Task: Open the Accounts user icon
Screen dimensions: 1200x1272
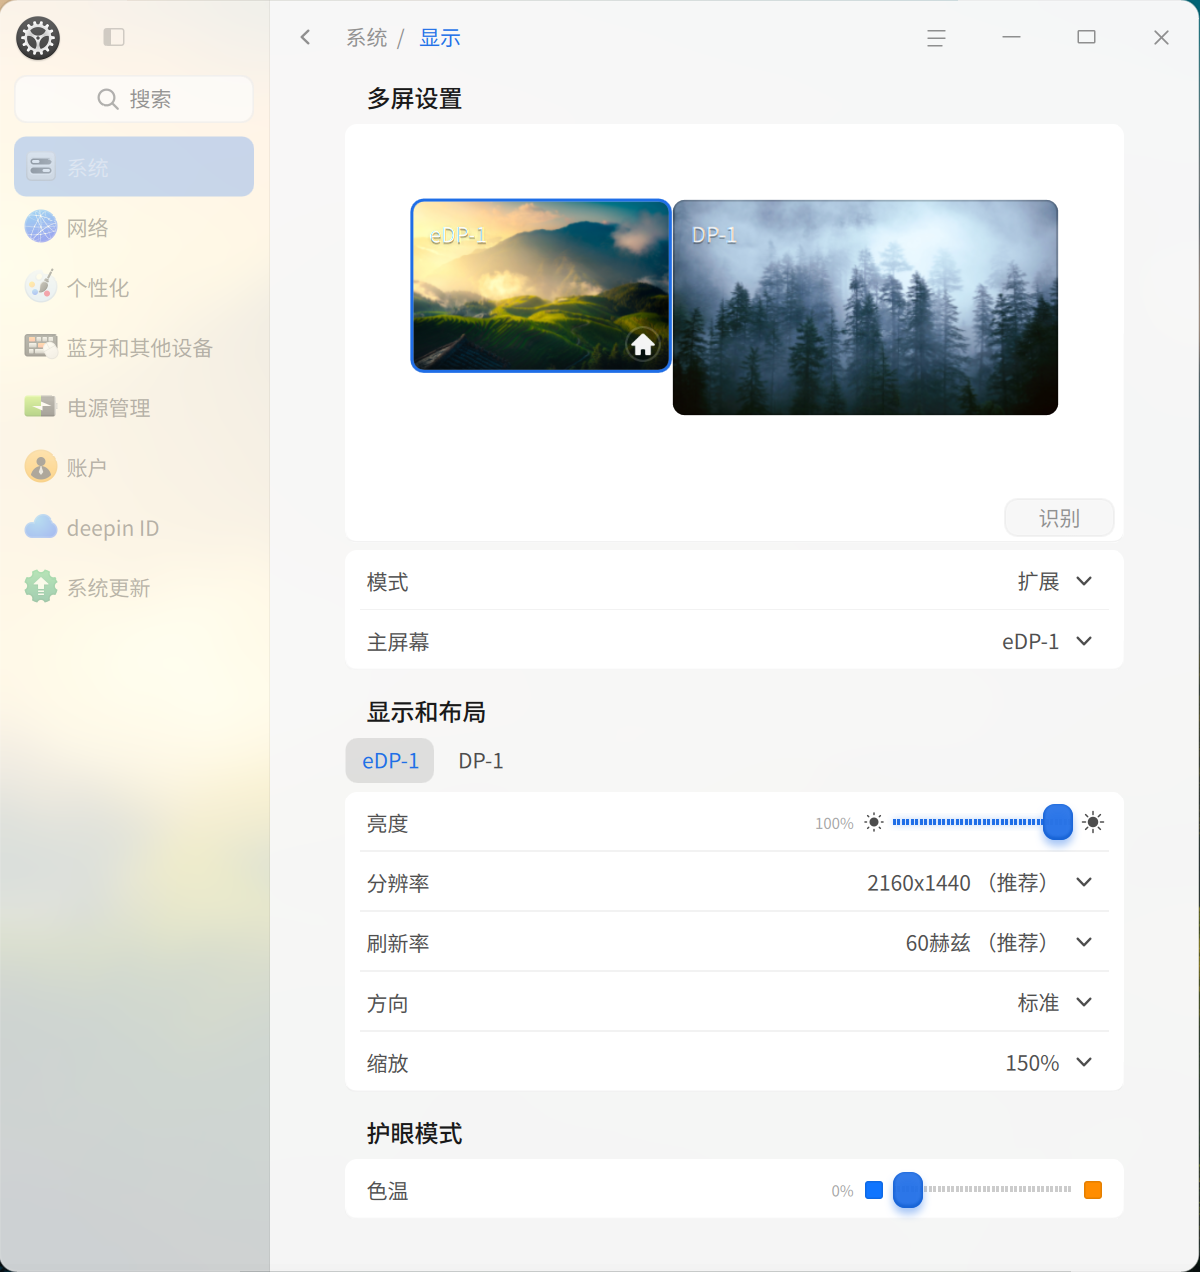Action: coord(41,467)
